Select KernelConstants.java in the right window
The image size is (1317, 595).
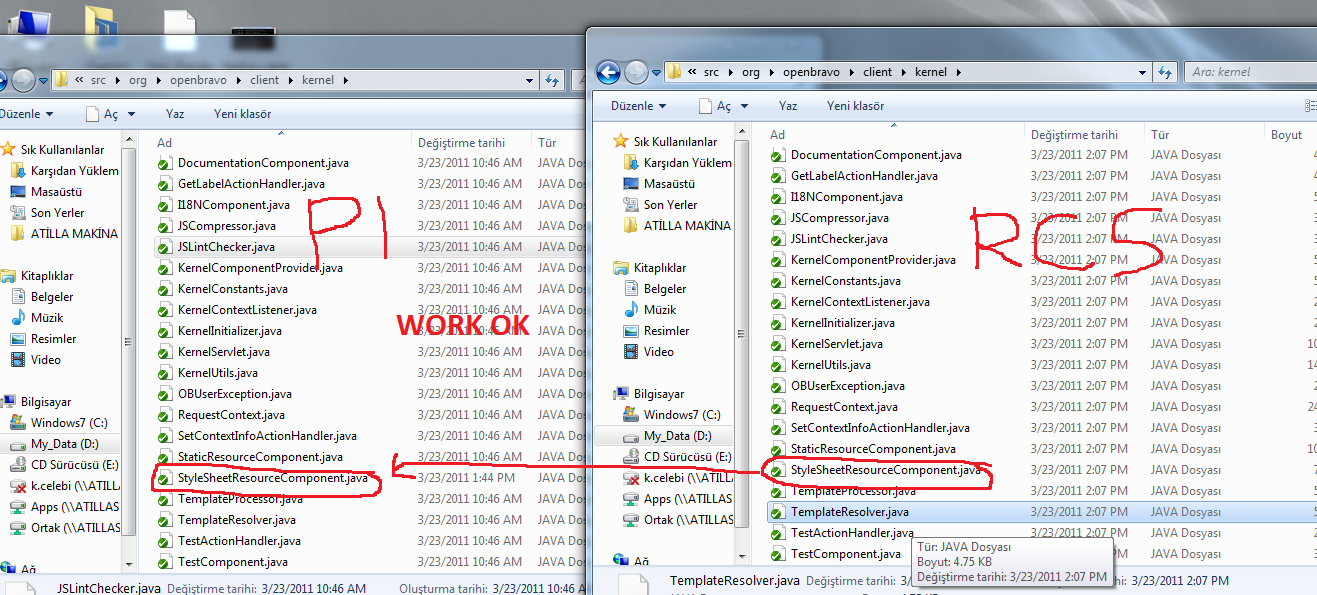pos(845,281)
